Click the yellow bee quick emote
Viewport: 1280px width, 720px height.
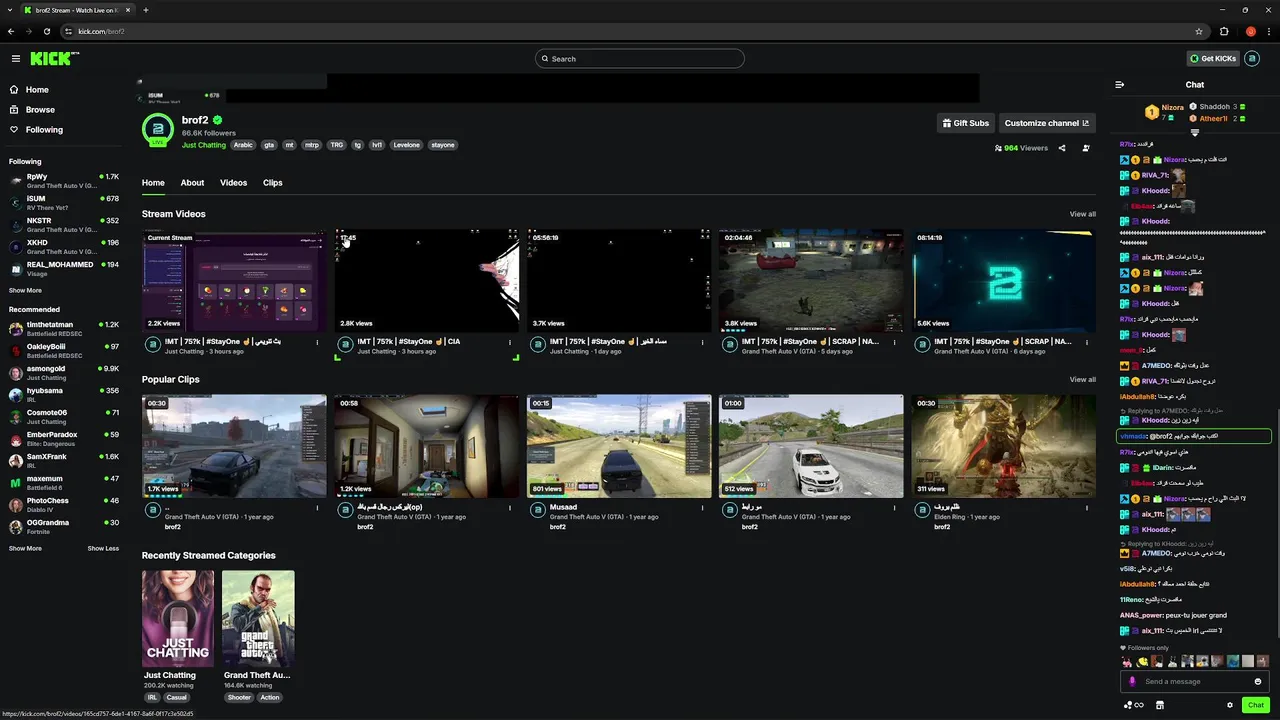(x=1143, y=662)
